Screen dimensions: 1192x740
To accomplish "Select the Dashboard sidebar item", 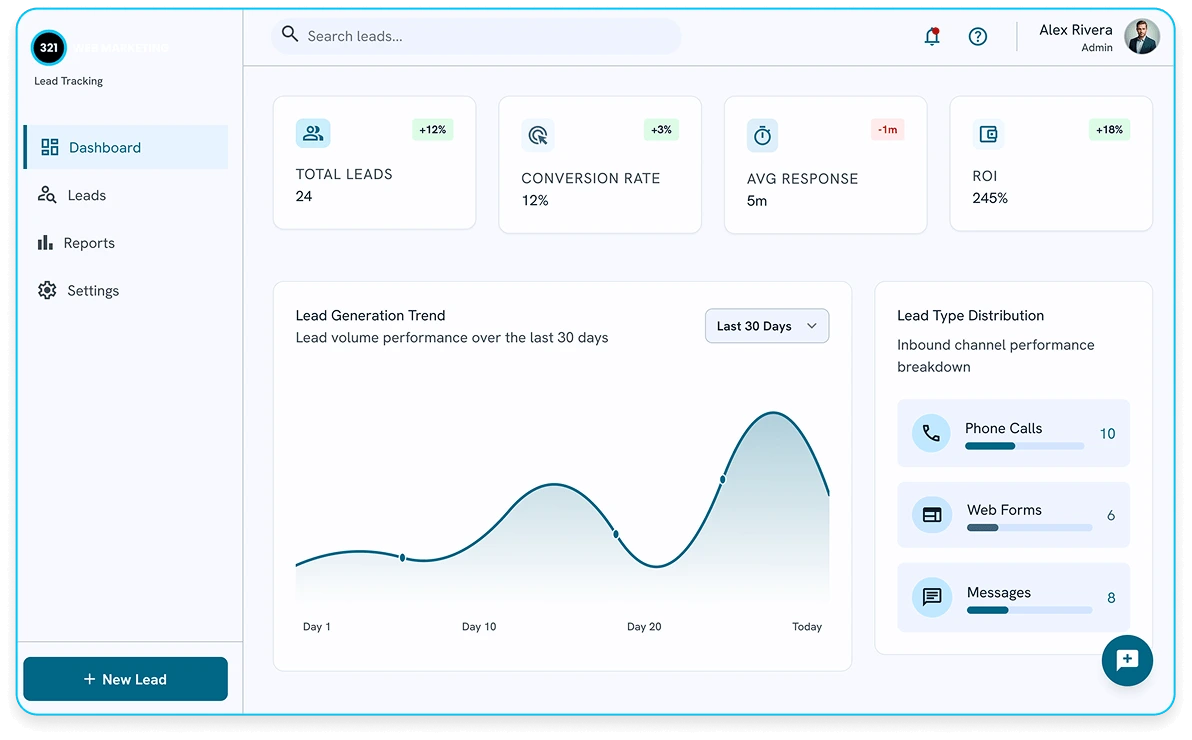I will click(x=125, y=148).
